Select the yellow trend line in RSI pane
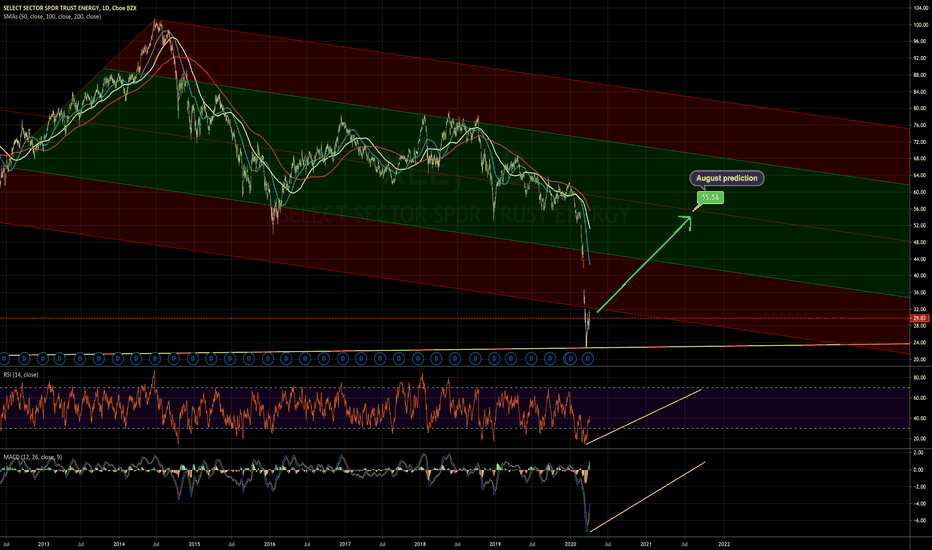This screenshot has width=932, height=550. pyautogui.click(x=644, y=417)
